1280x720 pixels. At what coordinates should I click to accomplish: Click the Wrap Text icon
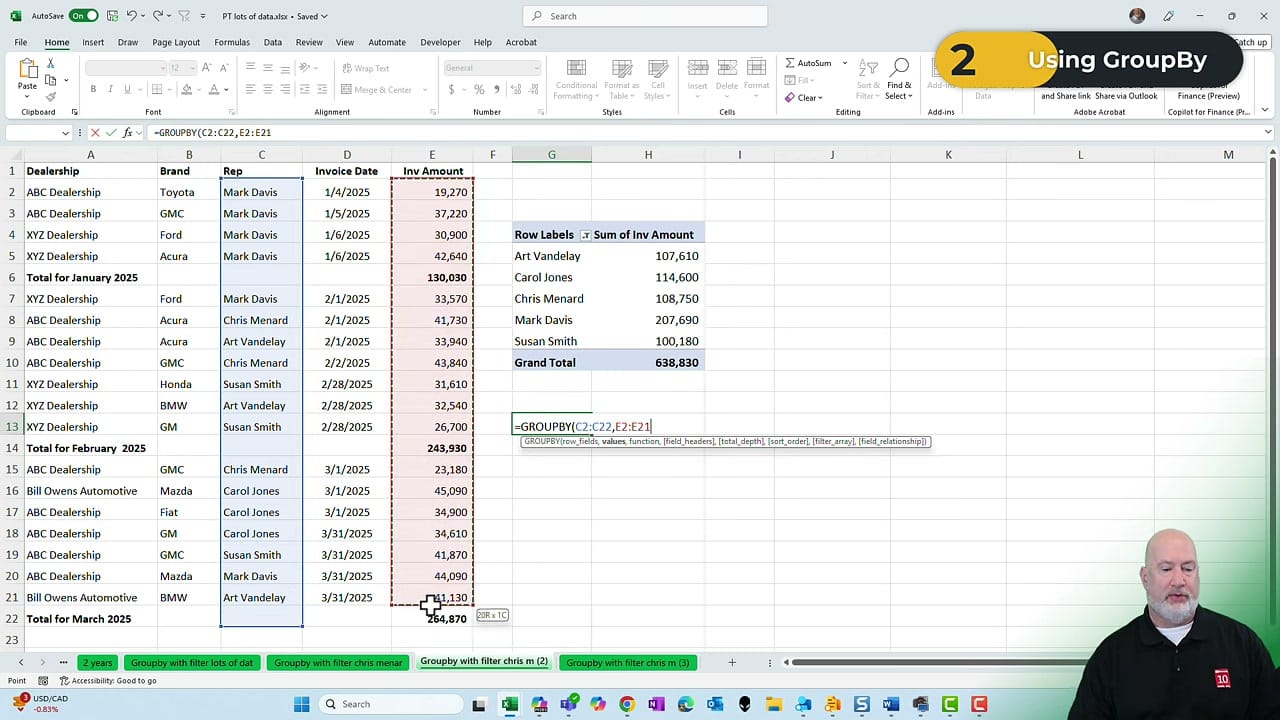(346, 68)
